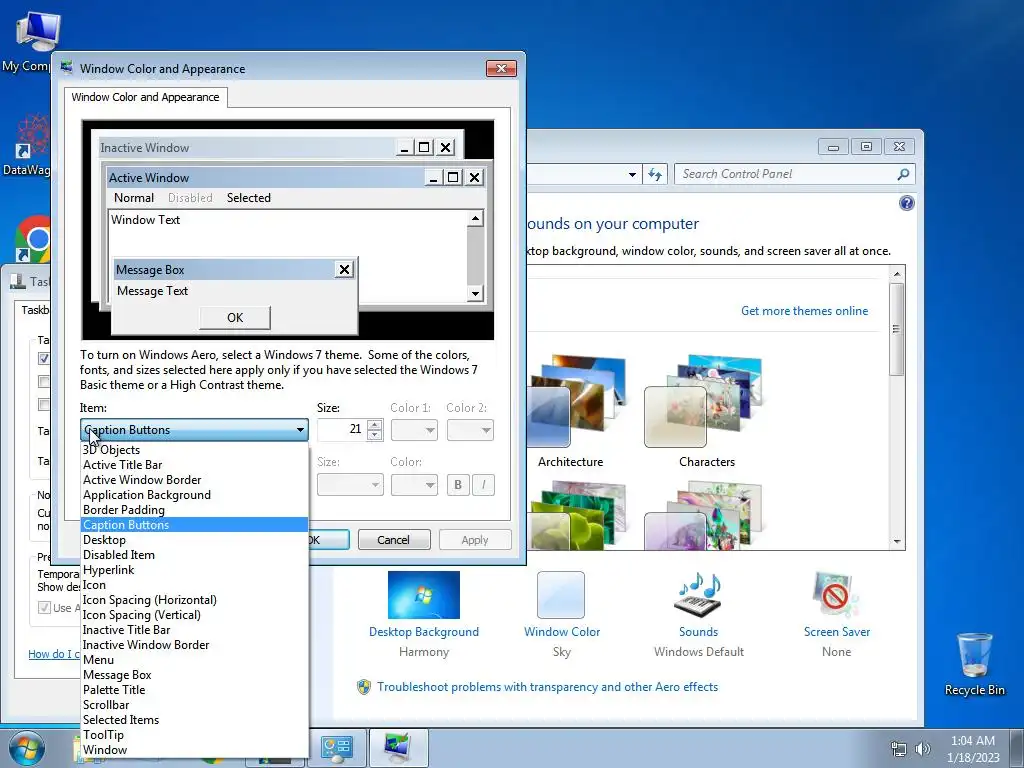
Task: Click the Size value field showing 21
Action: pyautogui.click(x=342, y=430)
